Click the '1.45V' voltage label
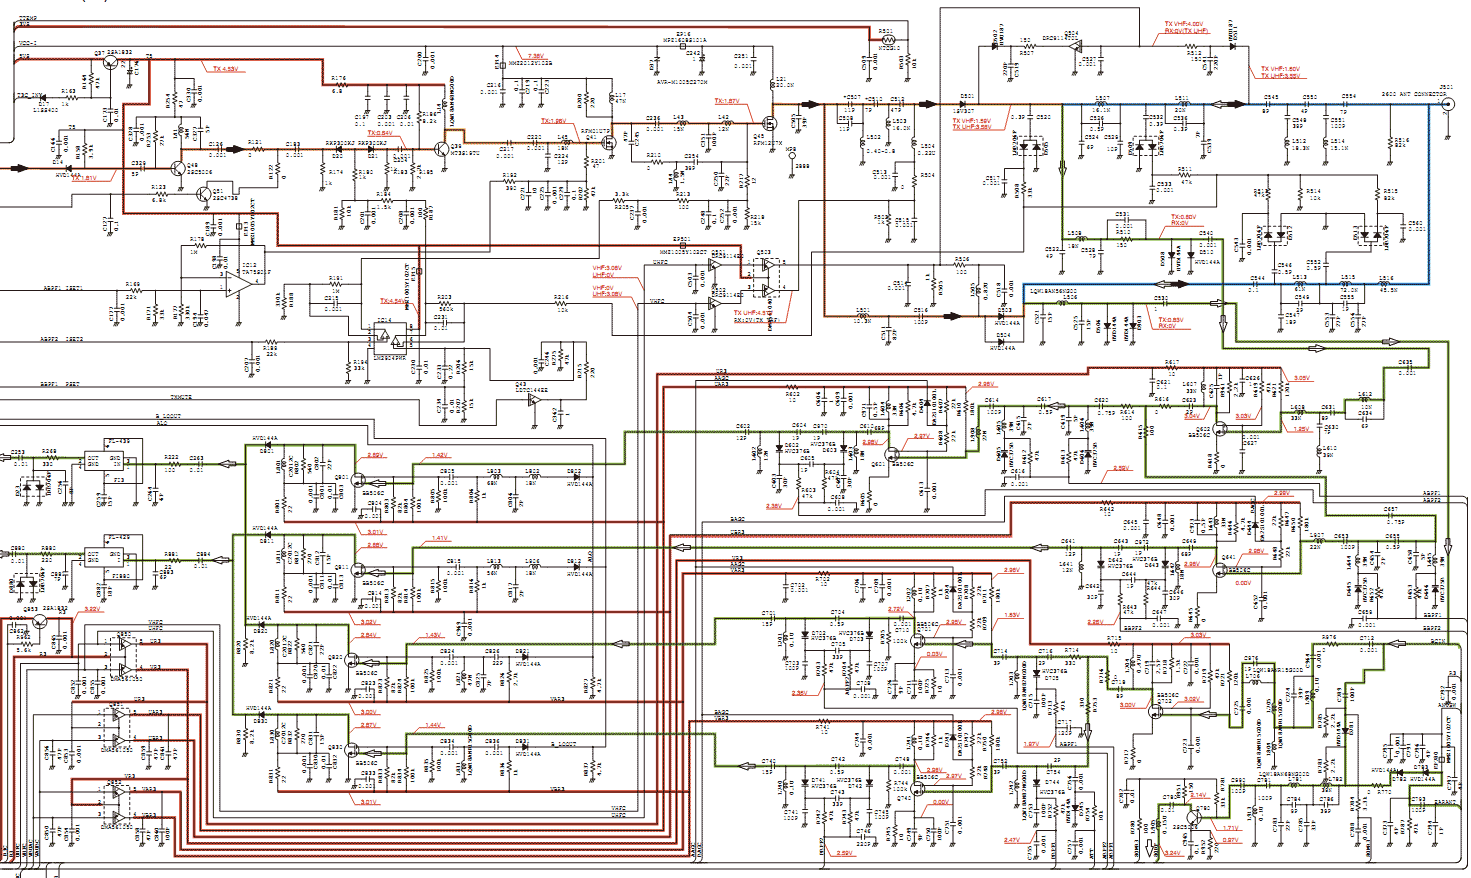The image size is (1471, 878). (x=433, y=635)
